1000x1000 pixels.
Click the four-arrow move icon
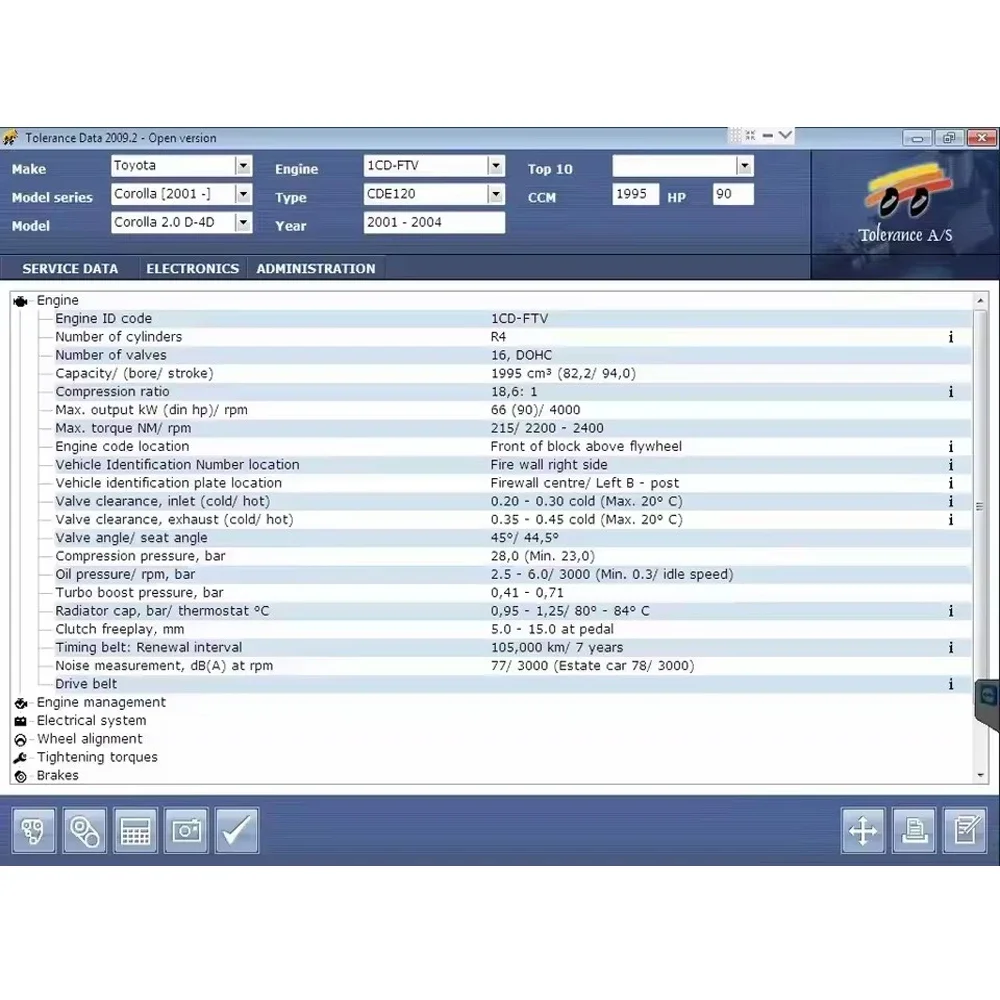click(x=863, y=830)
